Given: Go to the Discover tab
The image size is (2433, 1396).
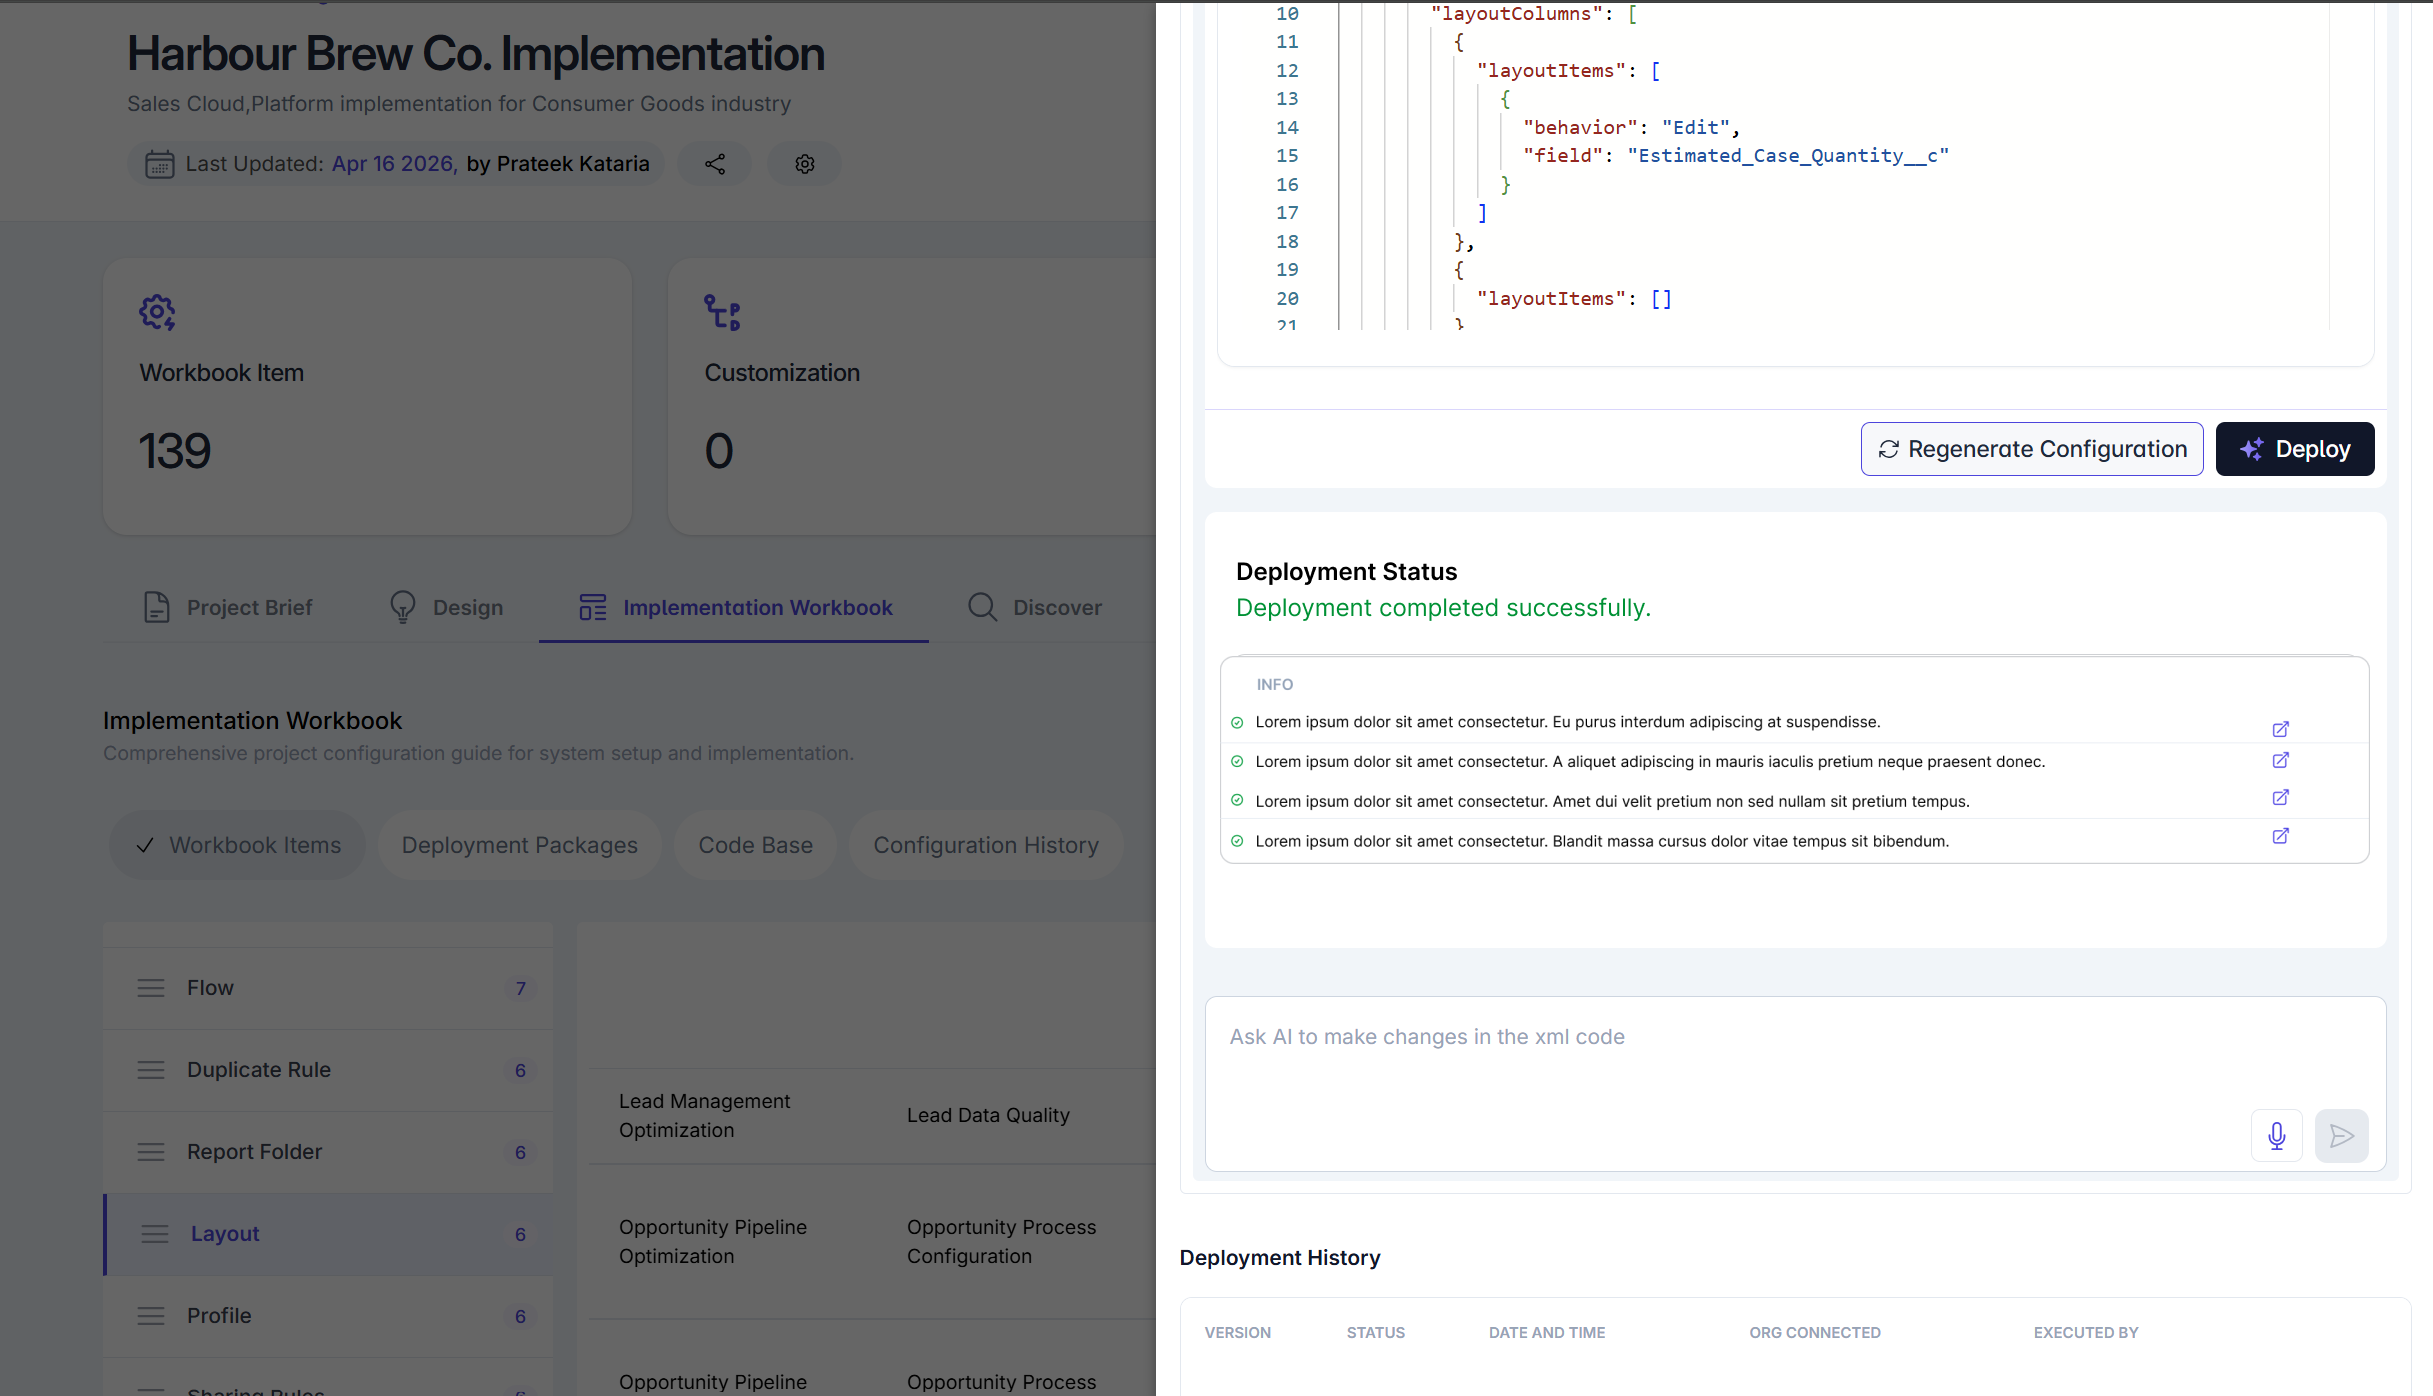Looking at the screenshot, I should (x=1035, y=607).
